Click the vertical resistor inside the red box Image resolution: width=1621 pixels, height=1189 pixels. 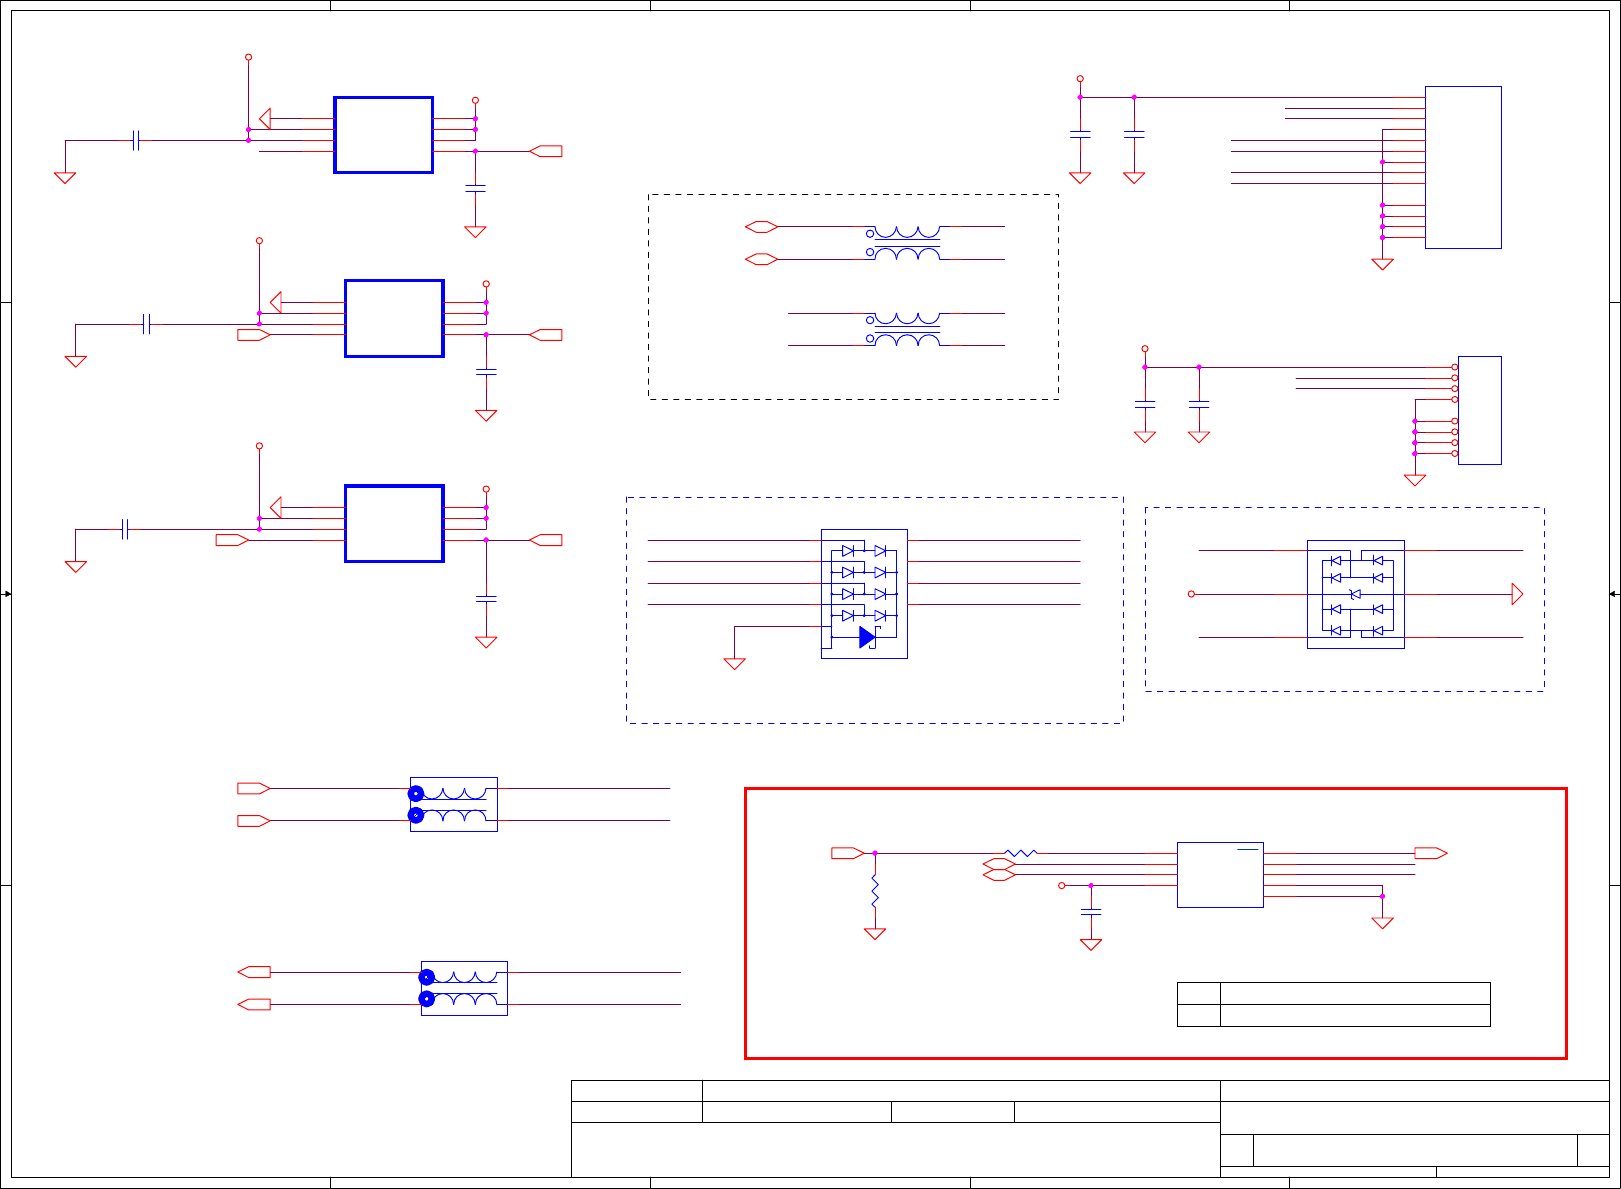click(875, 891)
